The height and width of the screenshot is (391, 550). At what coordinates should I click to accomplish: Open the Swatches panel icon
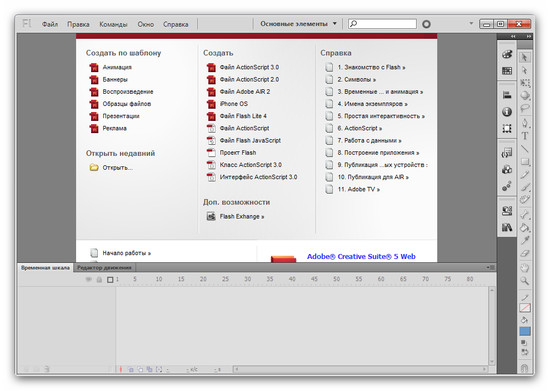[507, 71]
